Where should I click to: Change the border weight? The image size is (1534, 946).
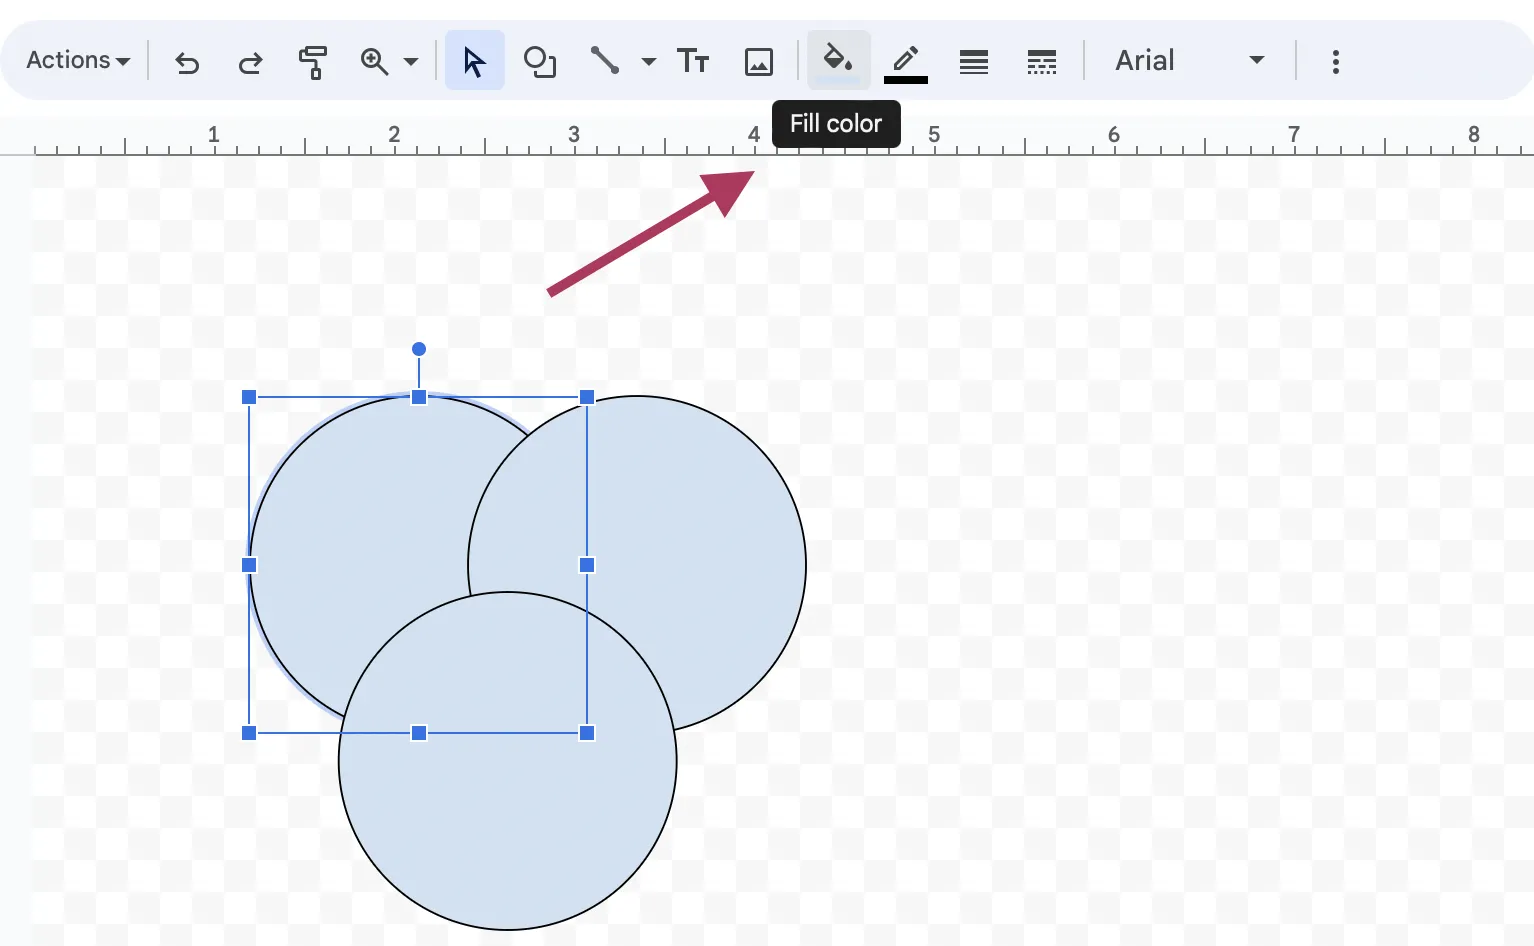974,62
